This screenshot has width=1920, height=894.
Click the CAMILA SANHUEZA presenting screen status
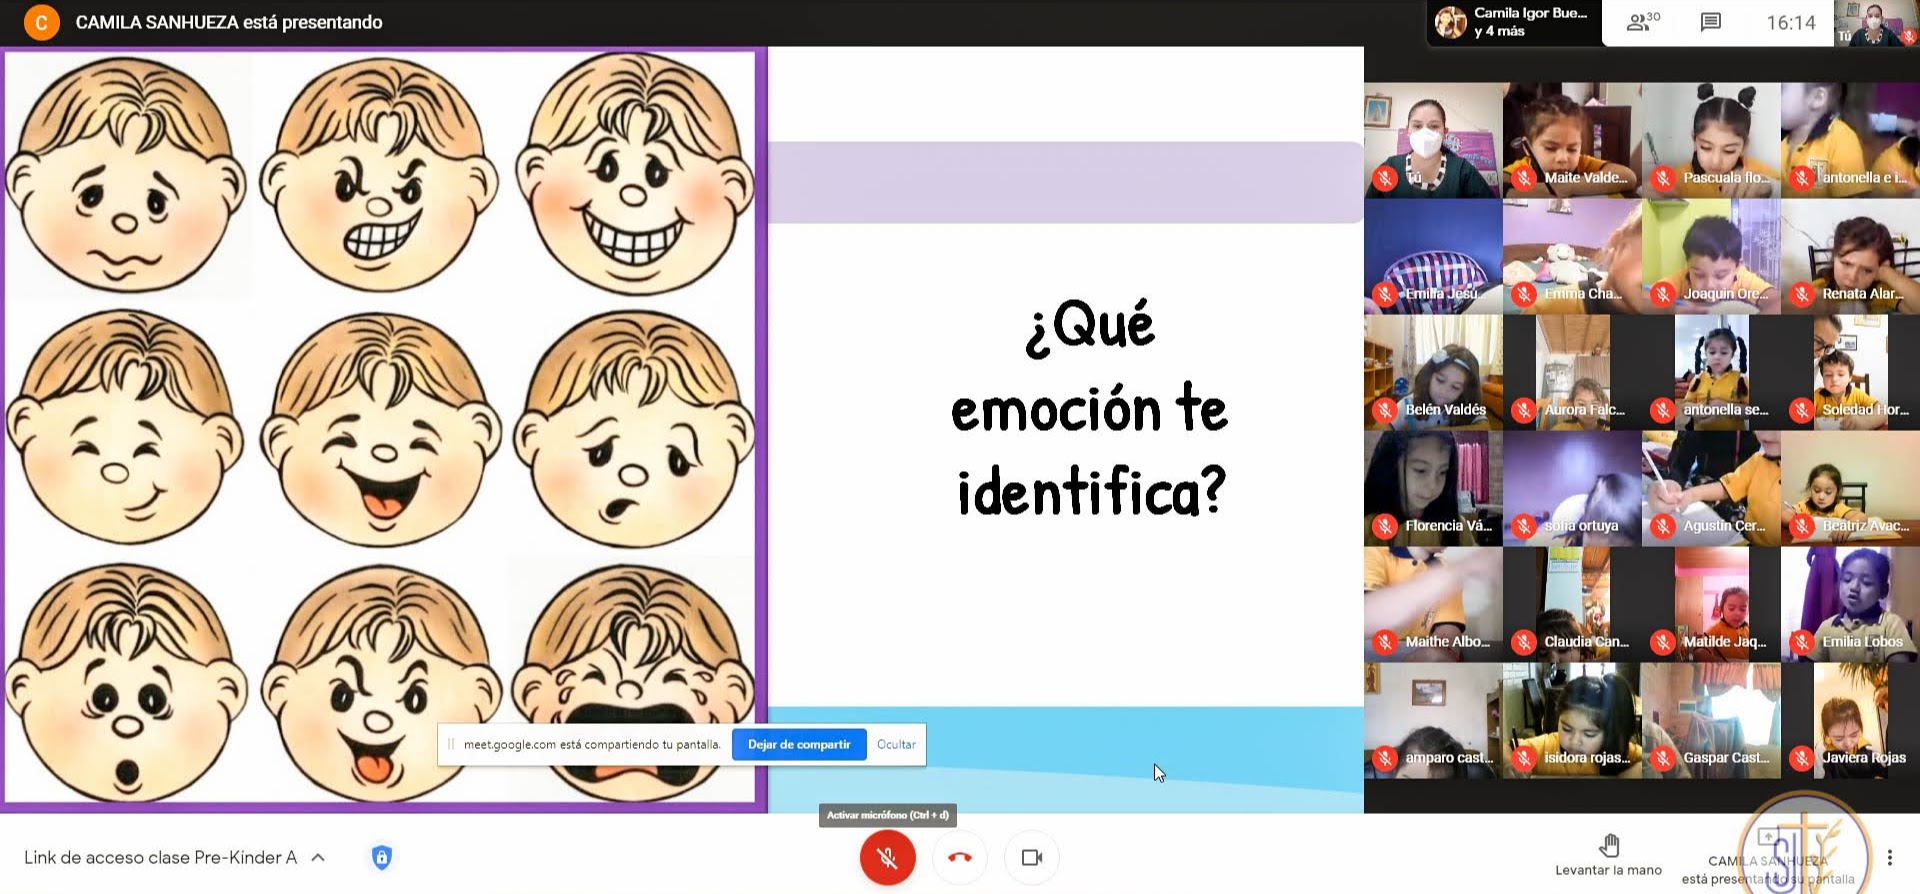tap(1767, 869)
